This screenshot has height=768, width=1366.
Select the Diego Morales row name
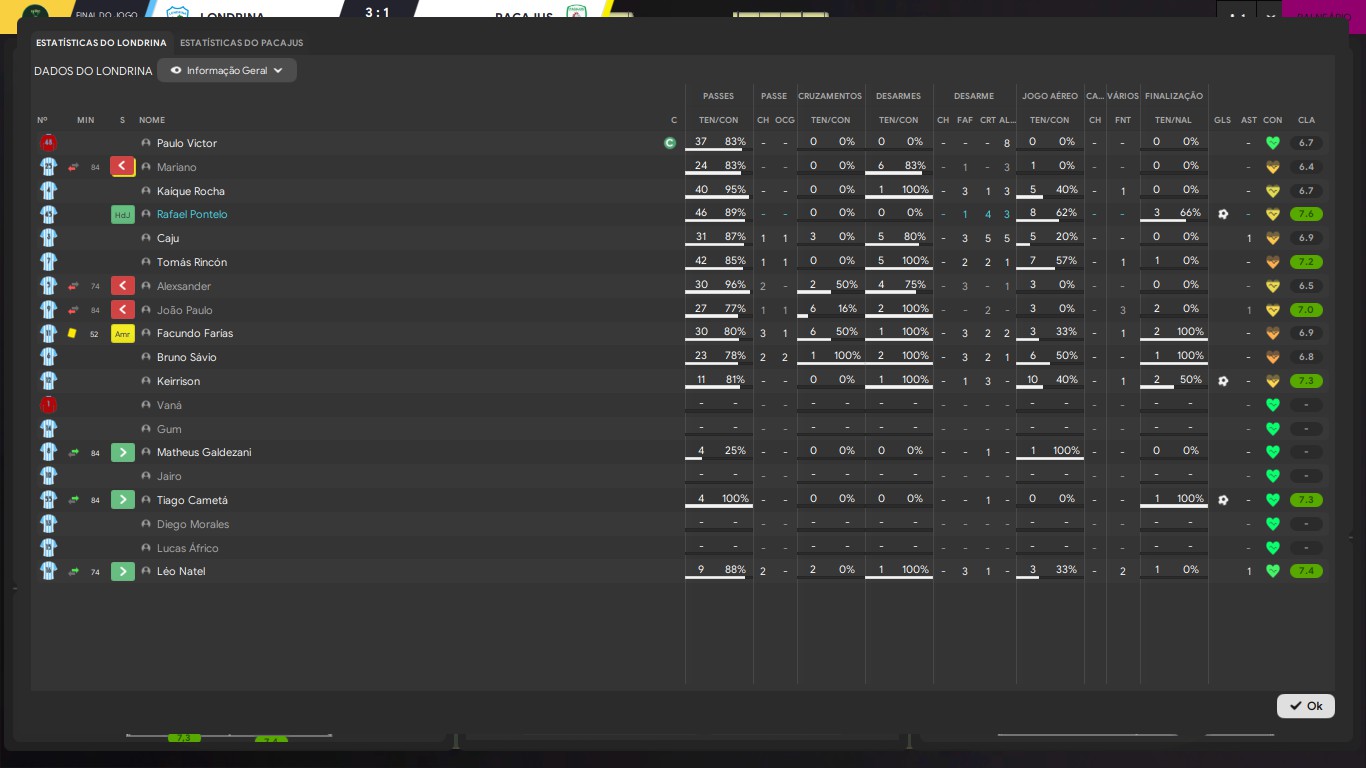click(x=193, y=524)
